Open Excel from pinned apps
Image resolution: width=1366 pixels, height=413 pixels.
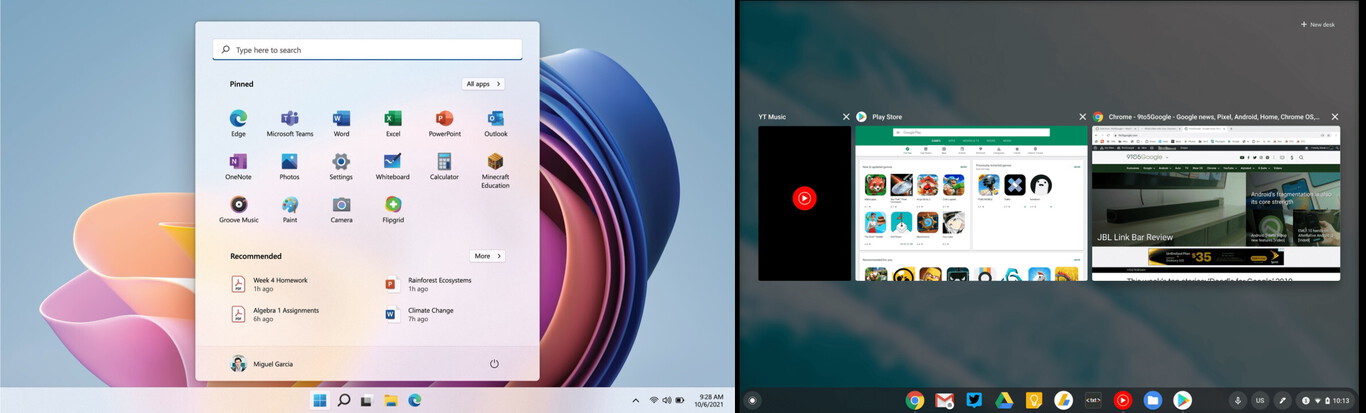click(x=393, y=123)
